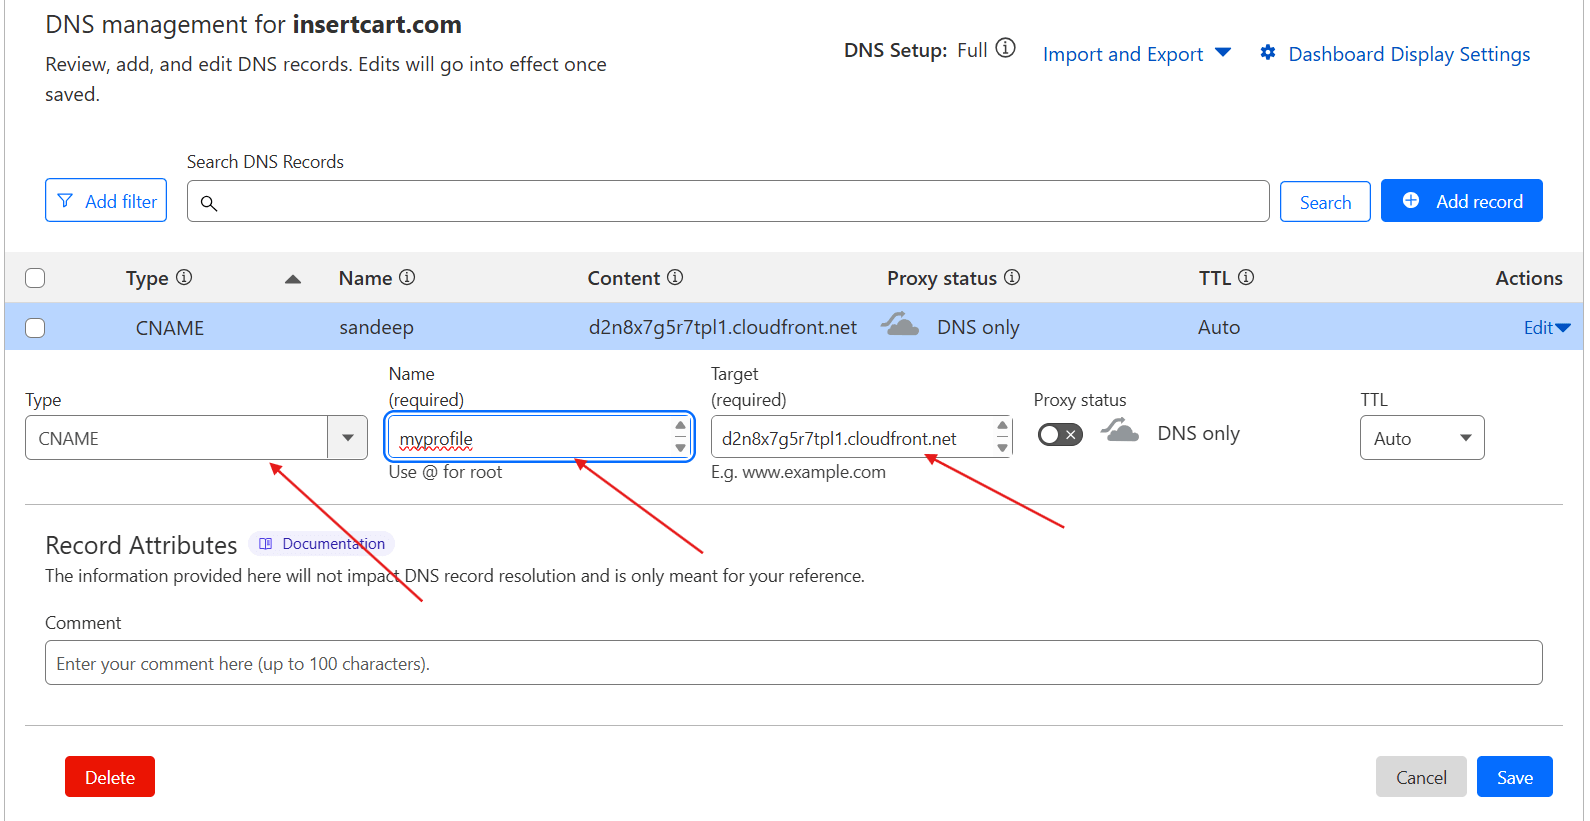Click the Target field spinner arrows
Image resolution: width=1590 pixels, height=821 pixels.
(x=1002, y=436)
